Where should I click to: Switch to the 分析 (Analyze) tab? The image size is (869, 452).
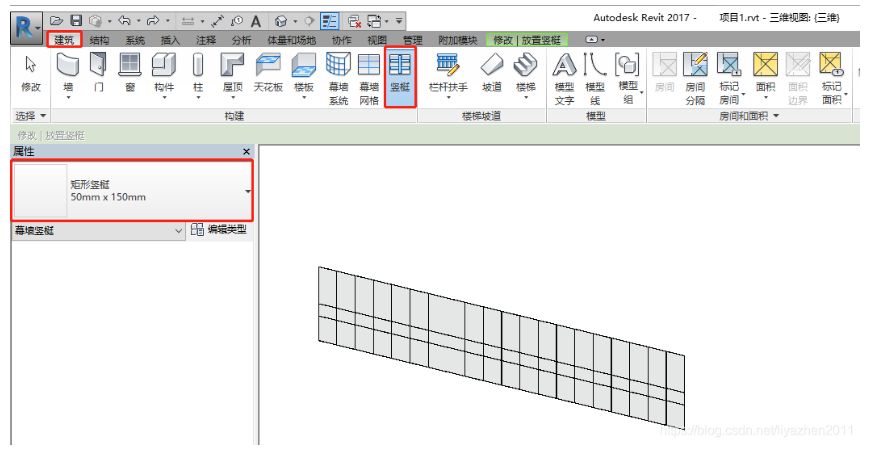[241, 40]
